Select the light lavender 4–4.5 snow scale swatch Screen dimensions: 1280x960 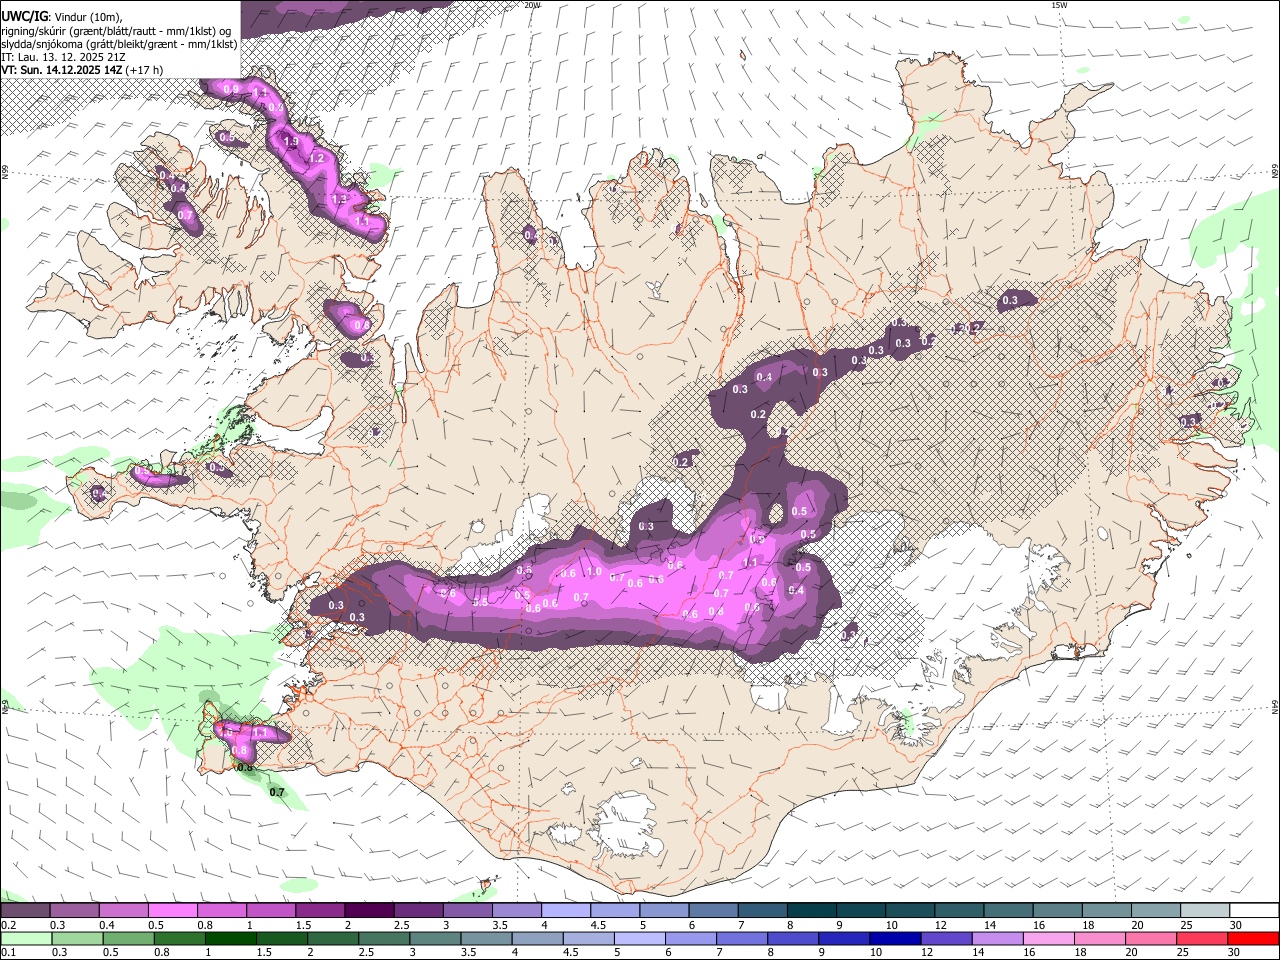566,910
